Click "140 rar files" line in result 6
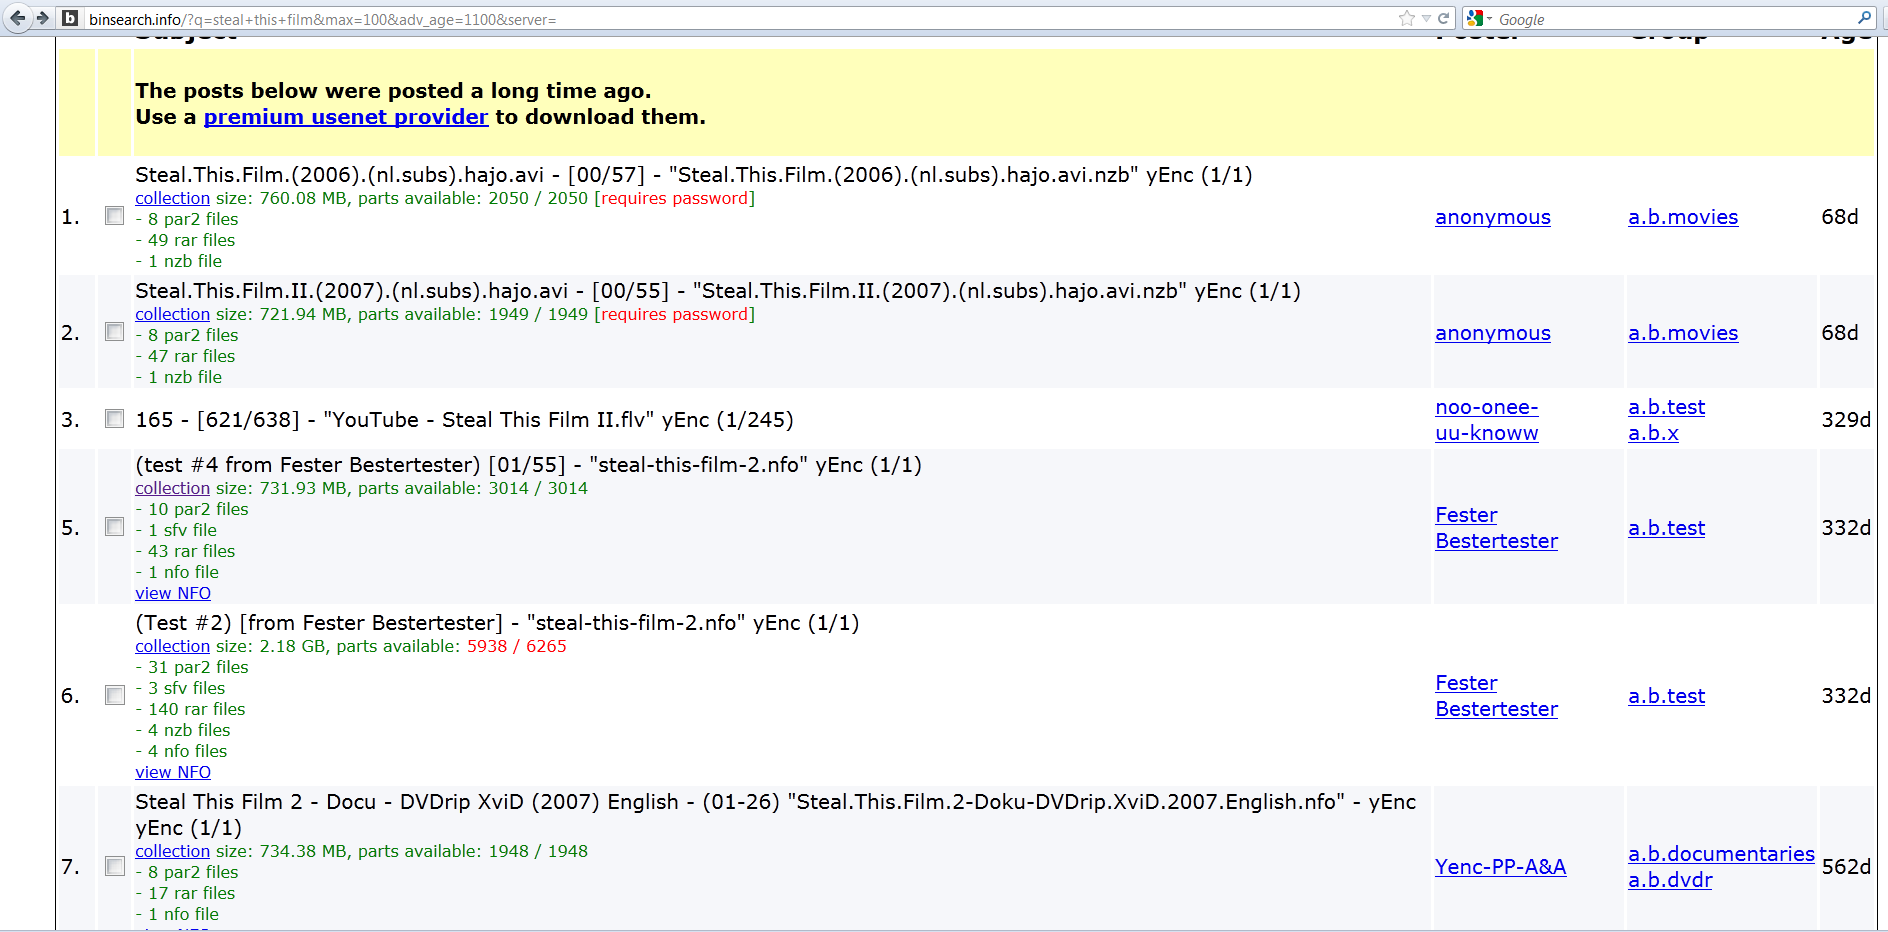Screen dimensions: 1888x932 190,709
